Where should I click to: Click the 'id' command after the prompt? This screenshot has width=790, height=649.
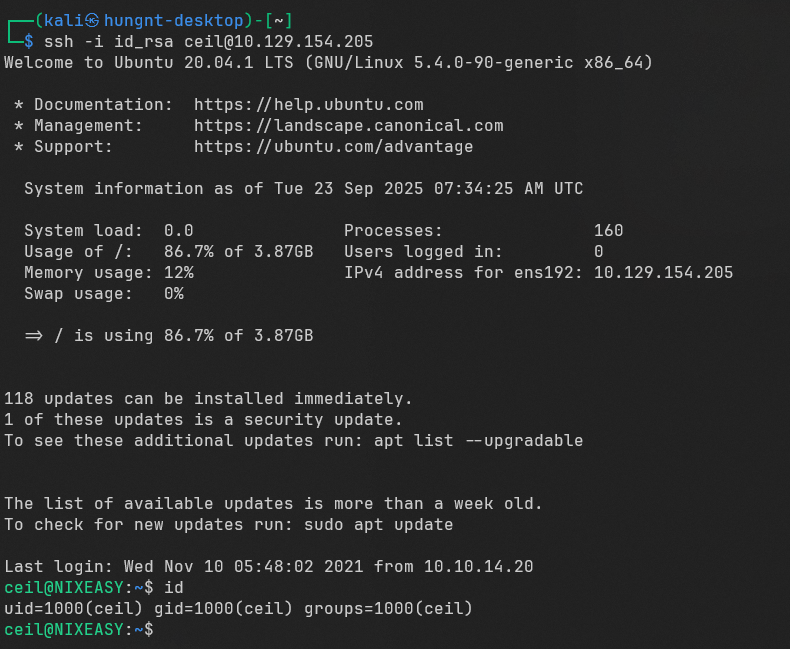[173, 587]
